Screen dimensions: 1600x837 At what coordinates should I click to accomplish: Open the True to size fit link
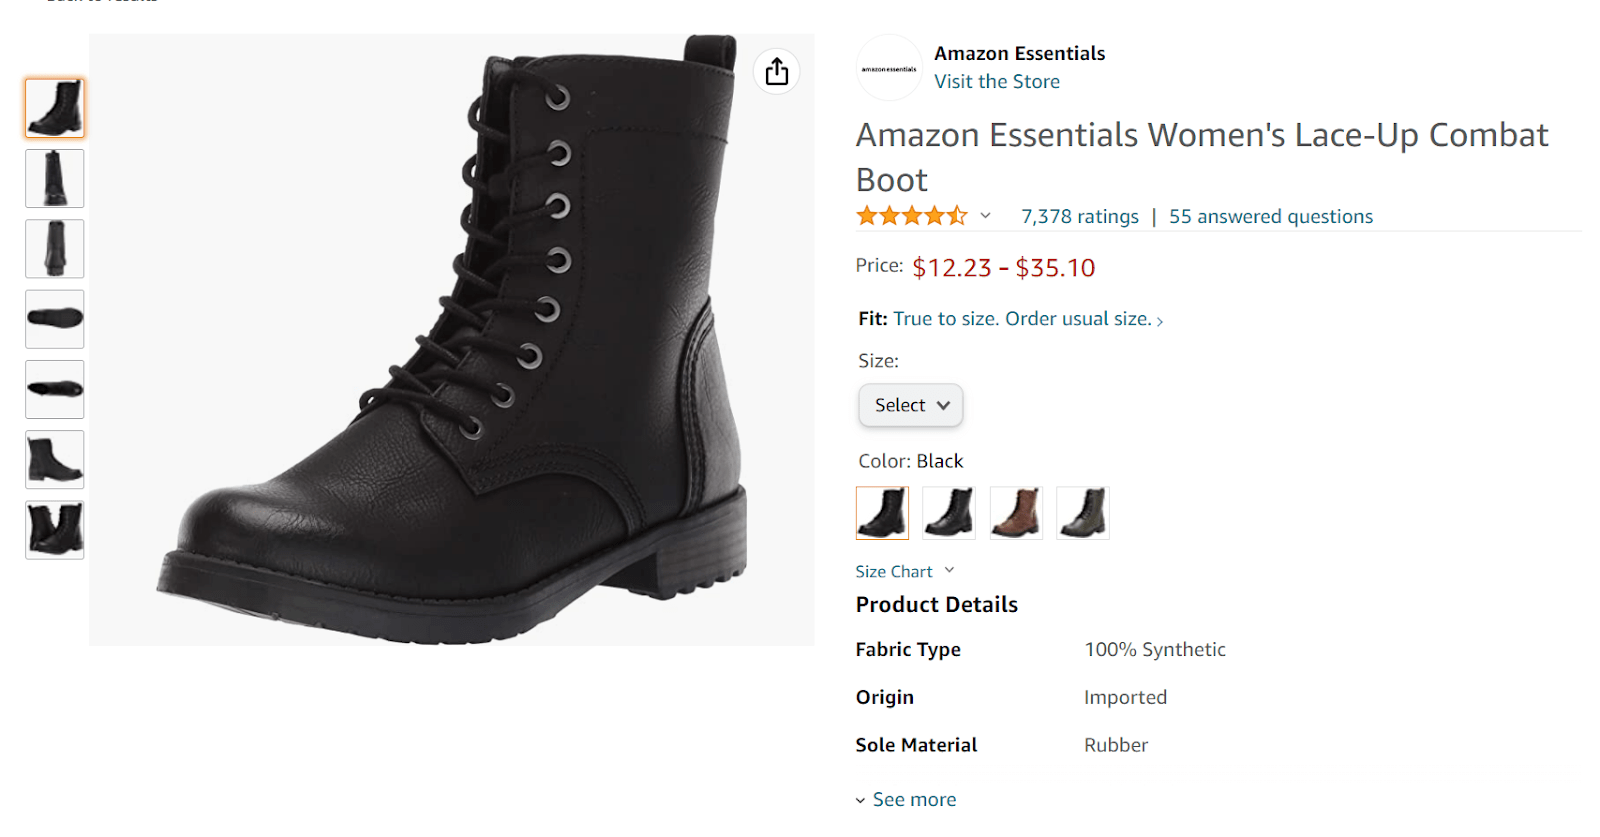[1028, 319]
